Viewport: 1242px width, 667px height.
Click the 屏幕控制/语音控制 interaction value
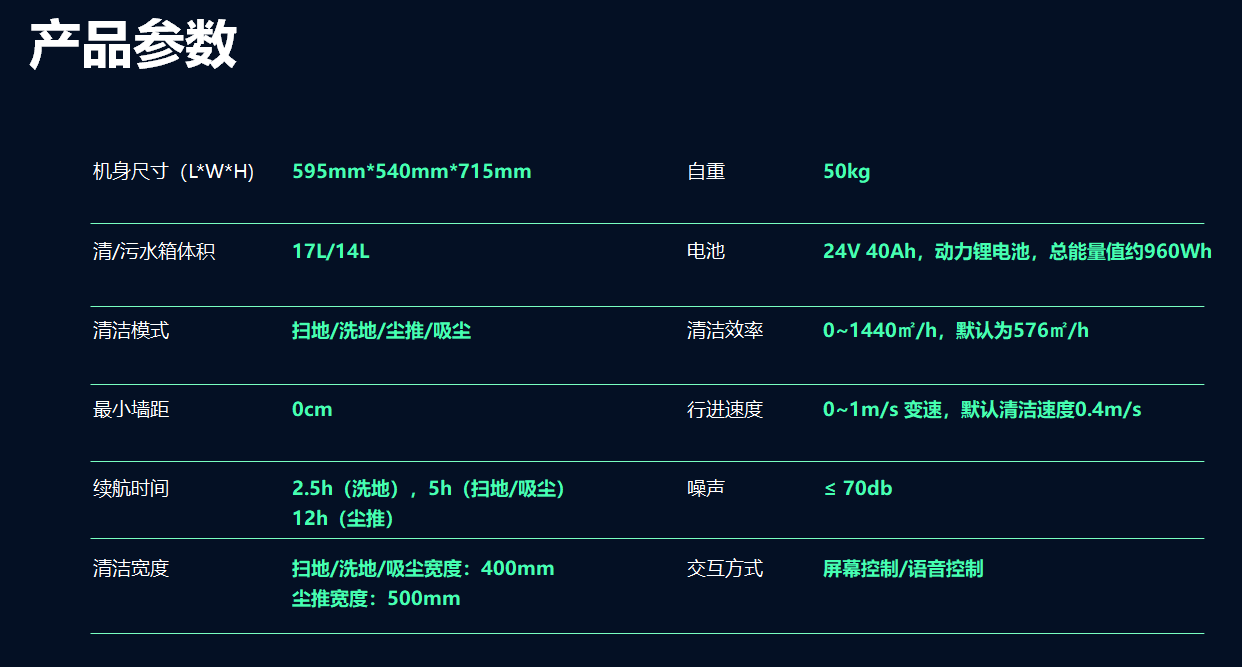(903, 569)
